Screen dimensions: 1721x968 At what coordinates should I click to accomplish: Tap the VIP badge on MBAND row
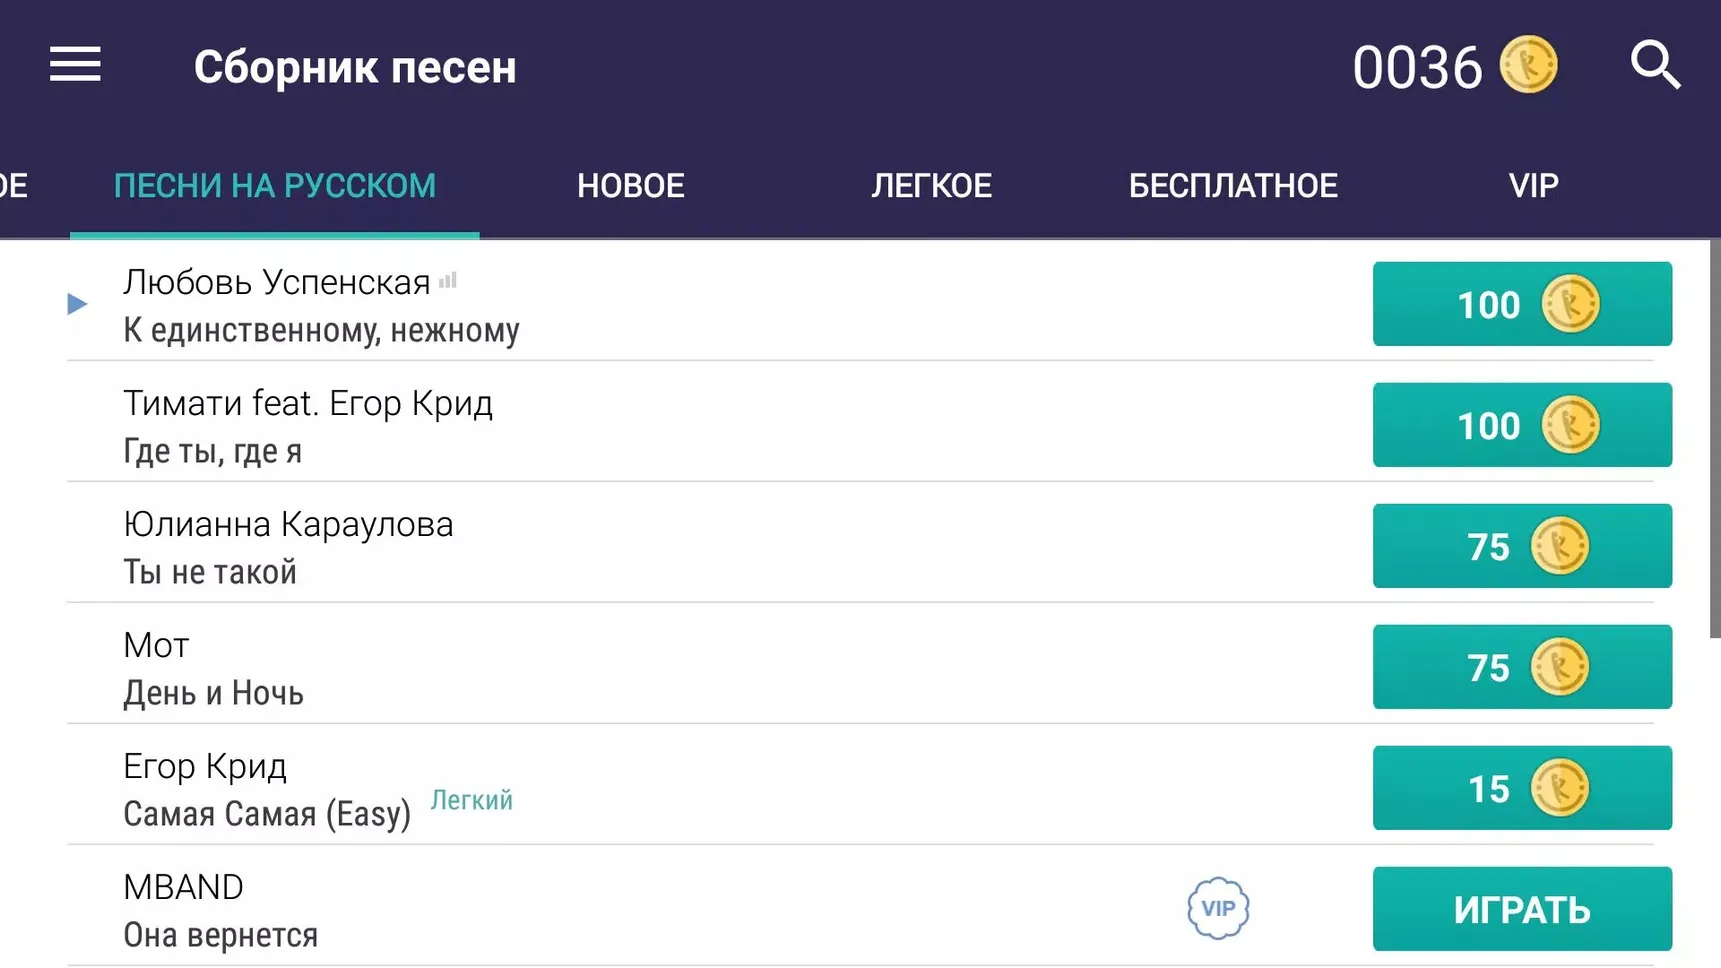[1218, 908]
